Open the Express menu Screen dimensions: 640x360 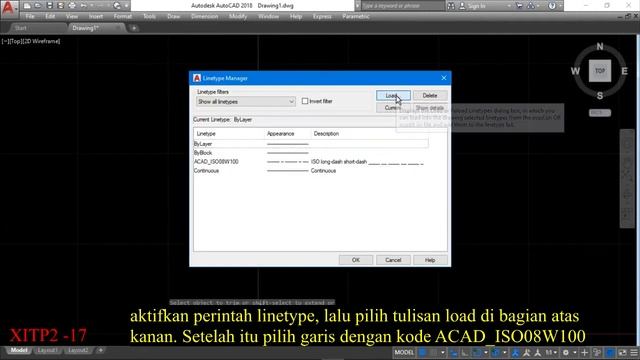point(322,16)
